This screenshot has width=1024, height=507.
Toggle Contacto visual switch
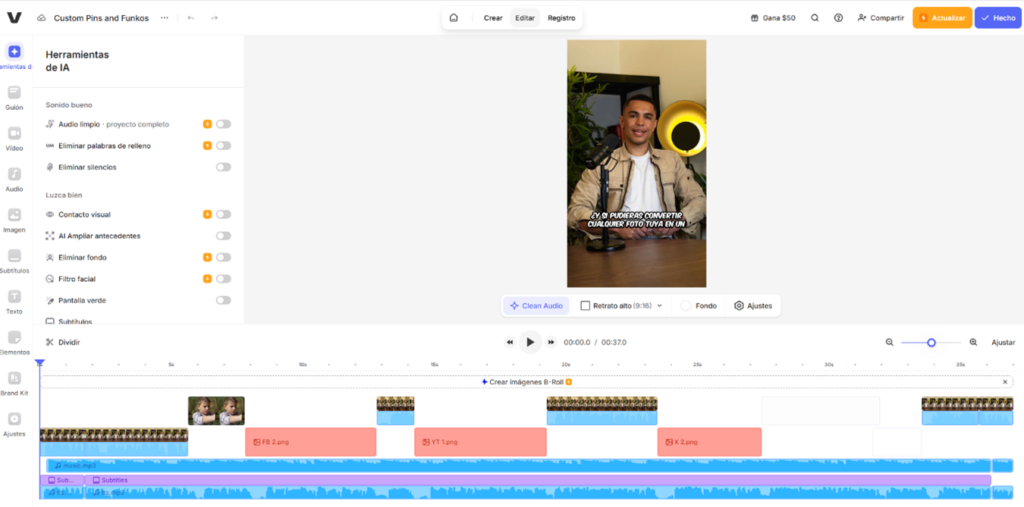tap(223, 214)
